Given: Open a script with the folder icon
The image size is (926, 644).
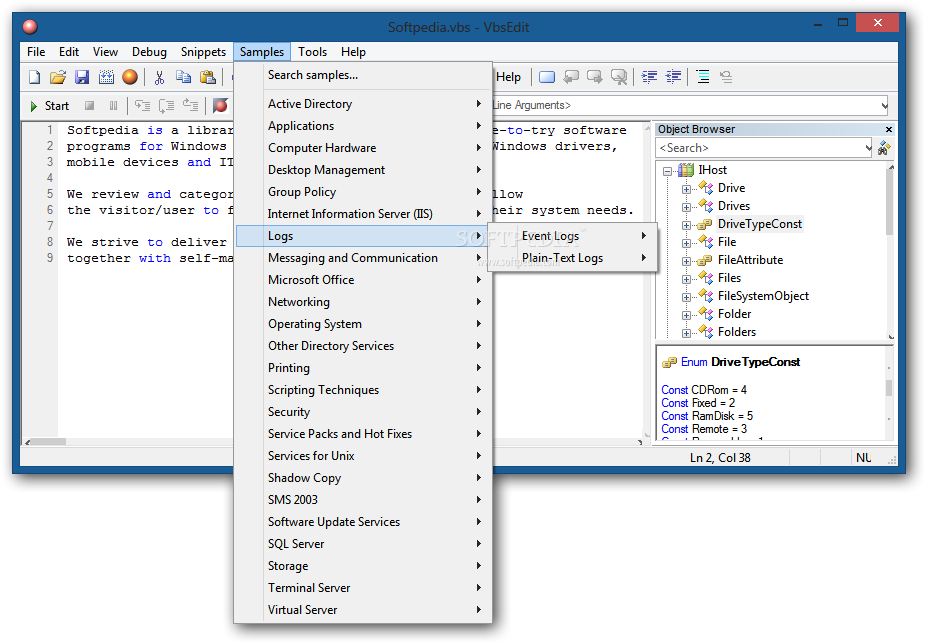Looking at the screenshot, I should click(x=58, y=77).
